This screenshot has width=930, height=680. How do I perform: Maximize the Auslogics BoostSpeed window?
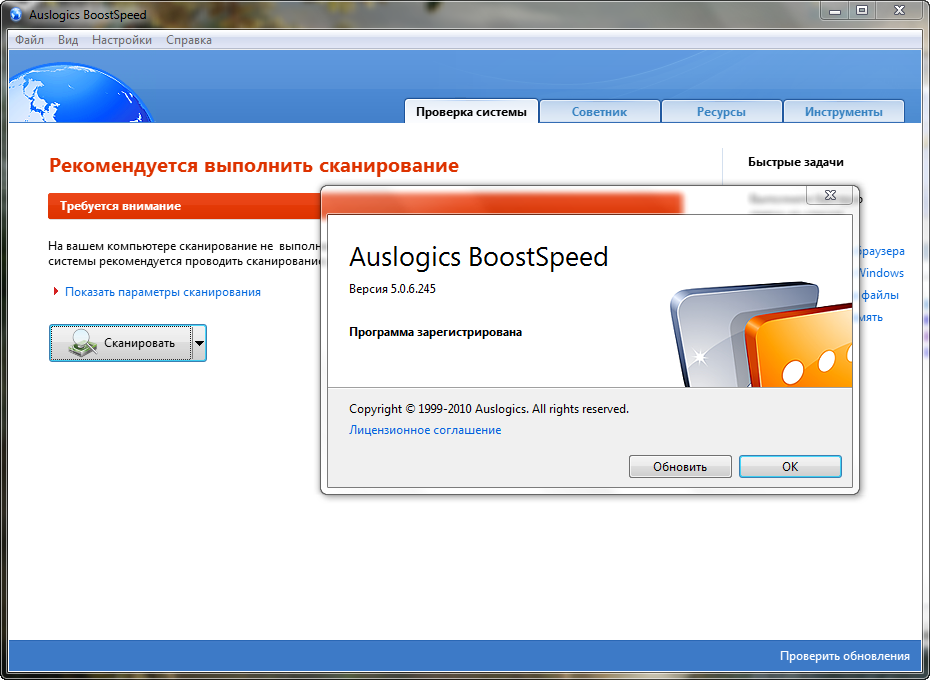pos(862,10)
